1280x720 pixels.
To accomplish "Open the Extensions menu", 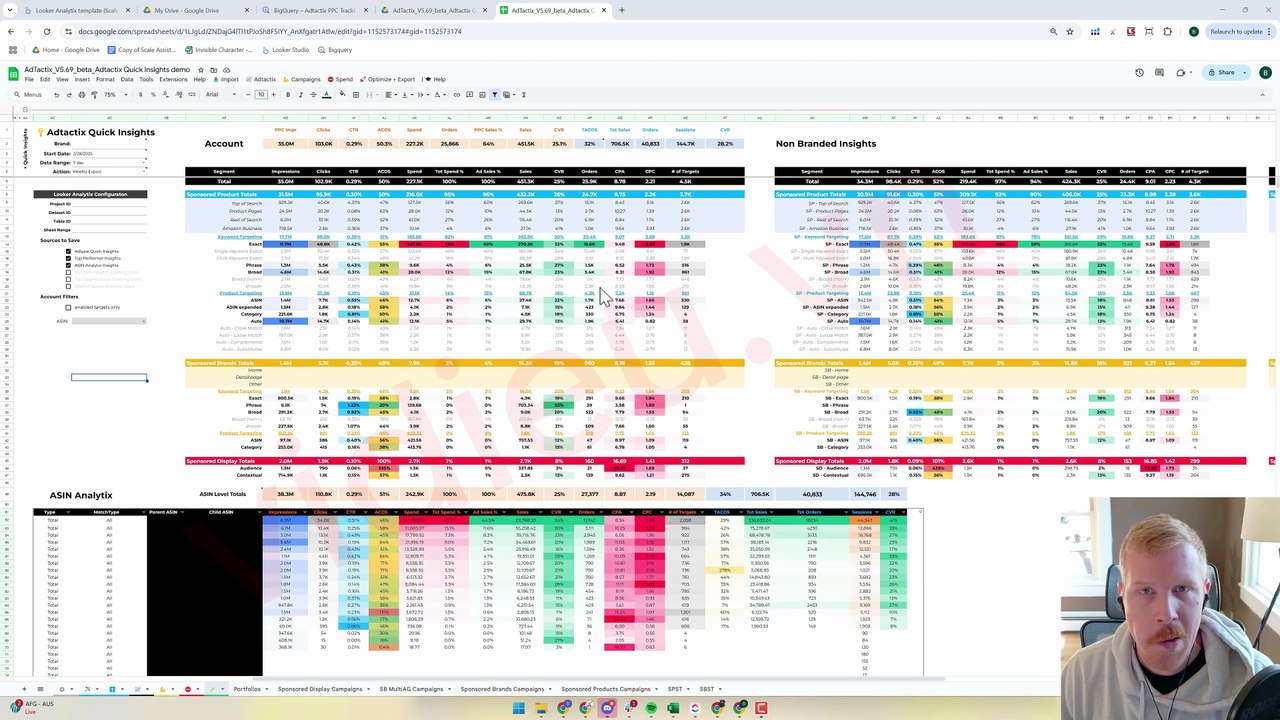I will coord(173,79).
